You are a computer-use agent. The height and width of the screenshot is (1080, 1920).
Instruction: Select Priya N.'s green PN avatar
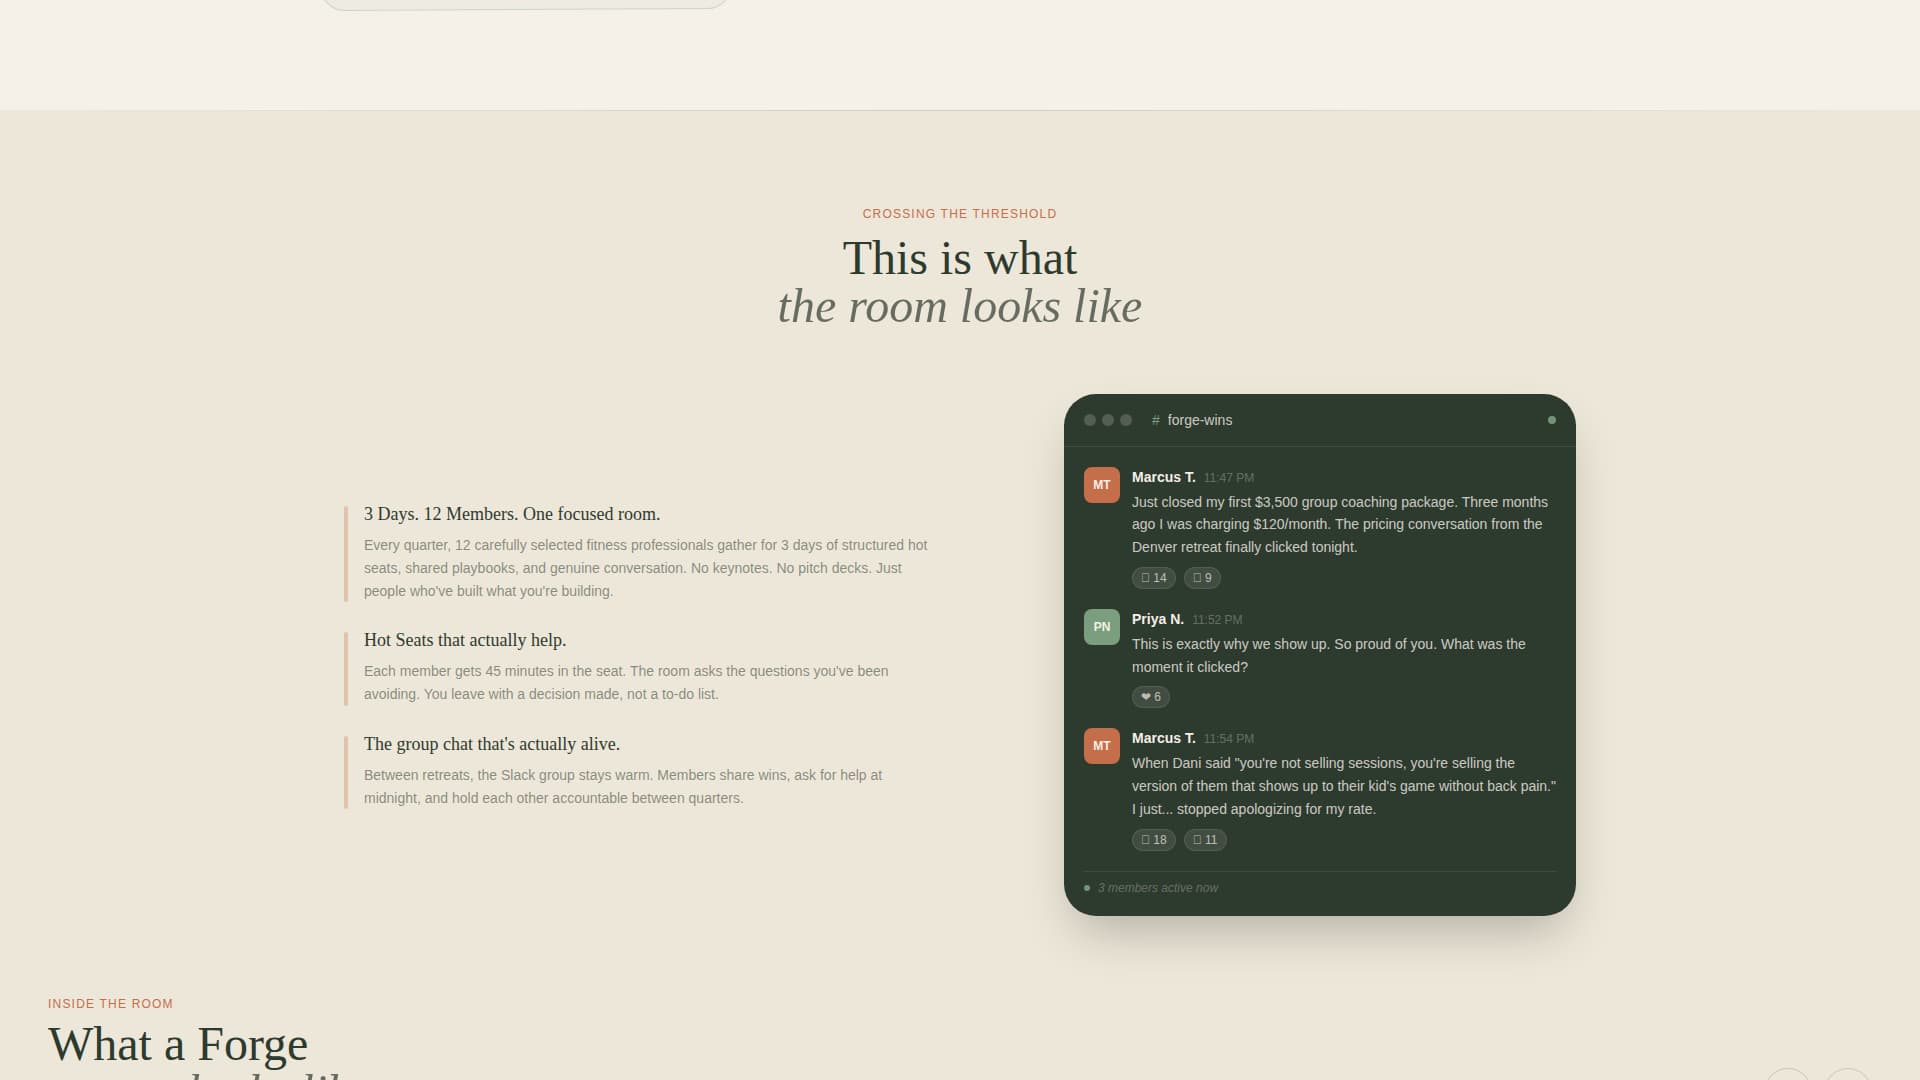point(1101,627)
